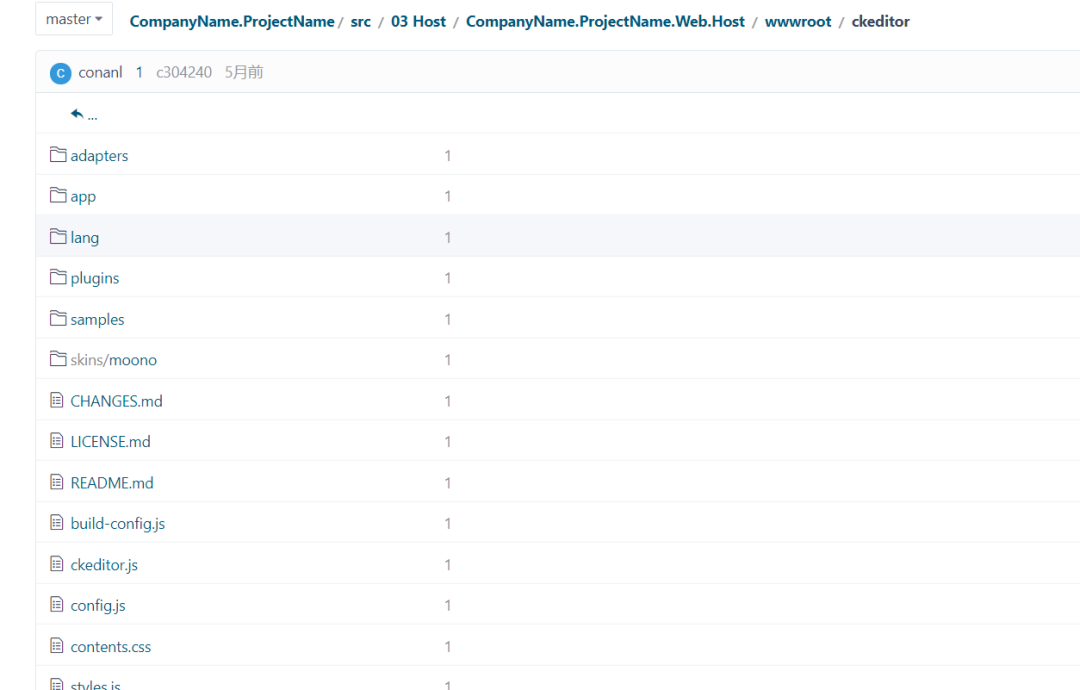Open the README.md file
This screenshot has width=1080, height=690.
click(x=111, y=482)
